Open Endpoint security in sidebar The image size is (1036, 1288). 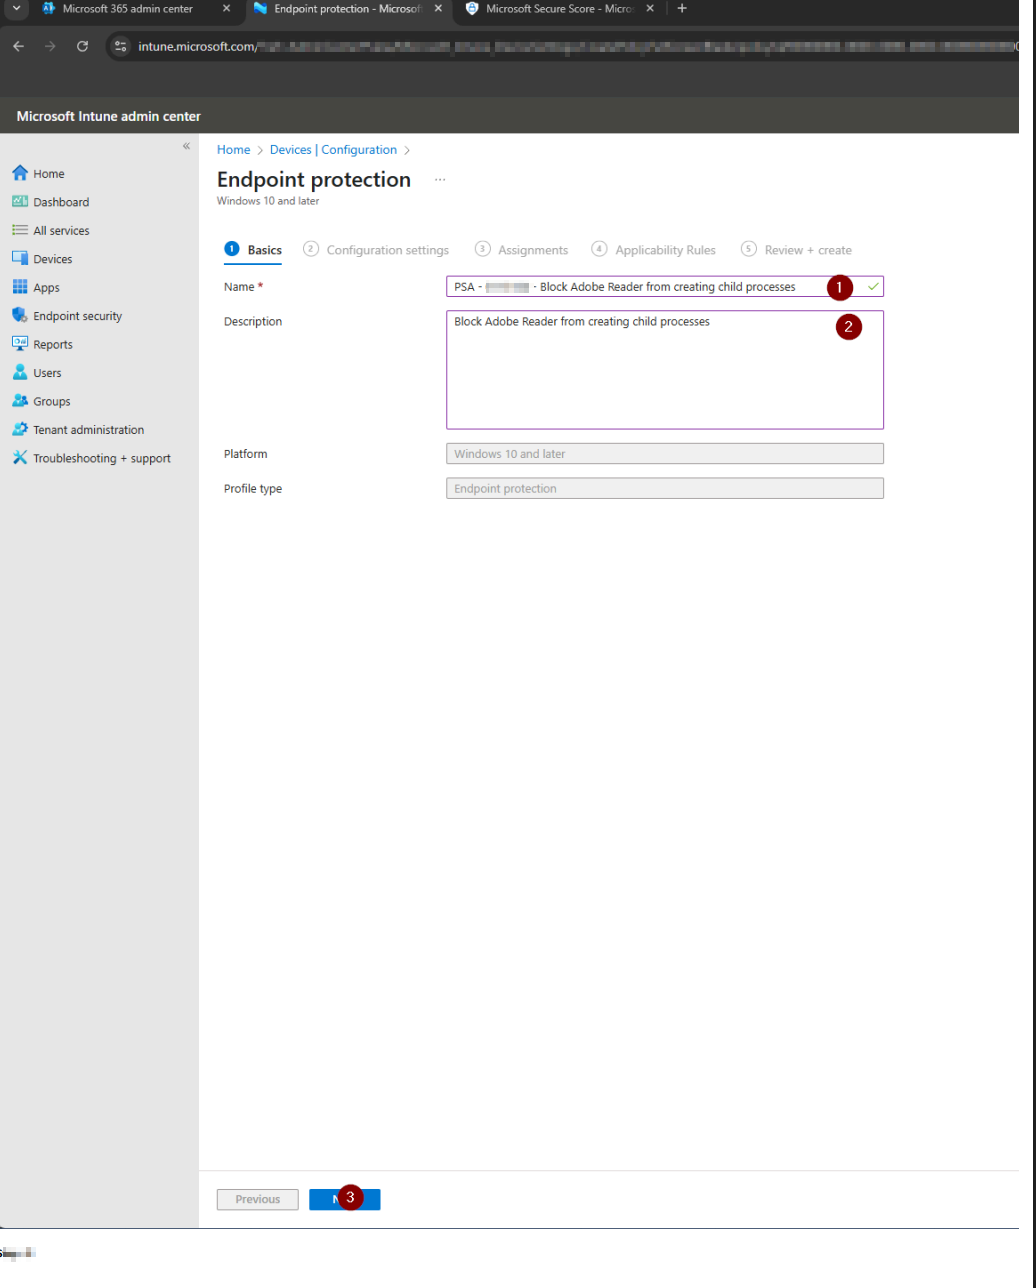(x=66, y=316)
